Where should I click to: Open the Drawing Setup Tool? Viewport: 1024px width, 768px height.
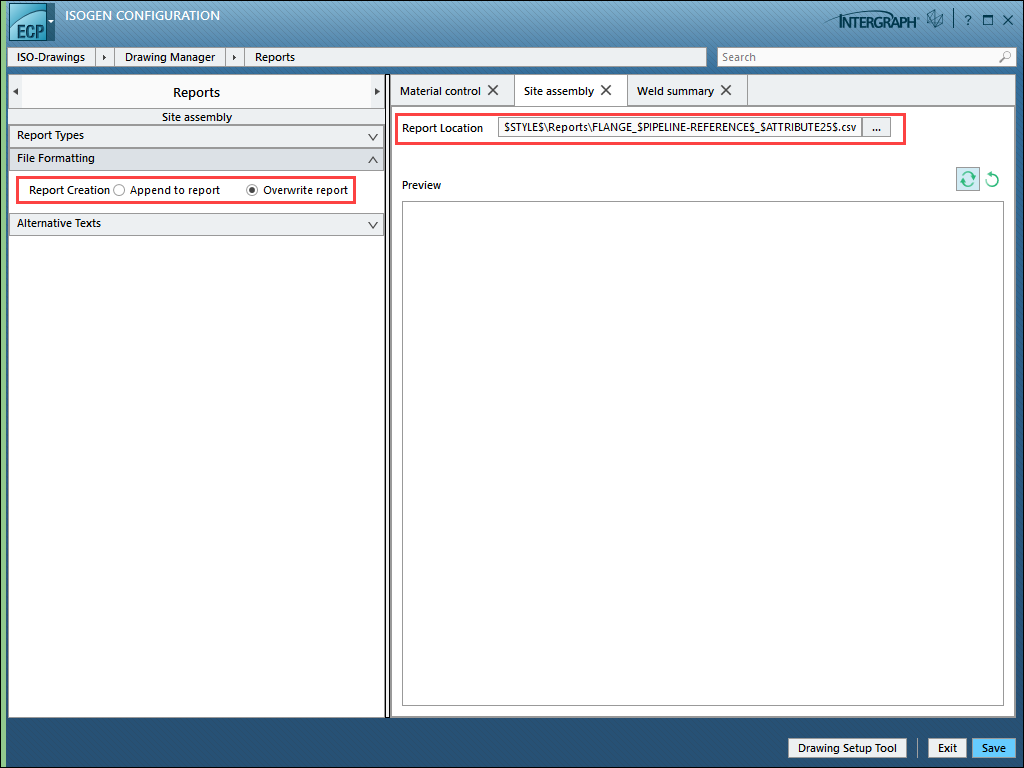tap(847, 748)
